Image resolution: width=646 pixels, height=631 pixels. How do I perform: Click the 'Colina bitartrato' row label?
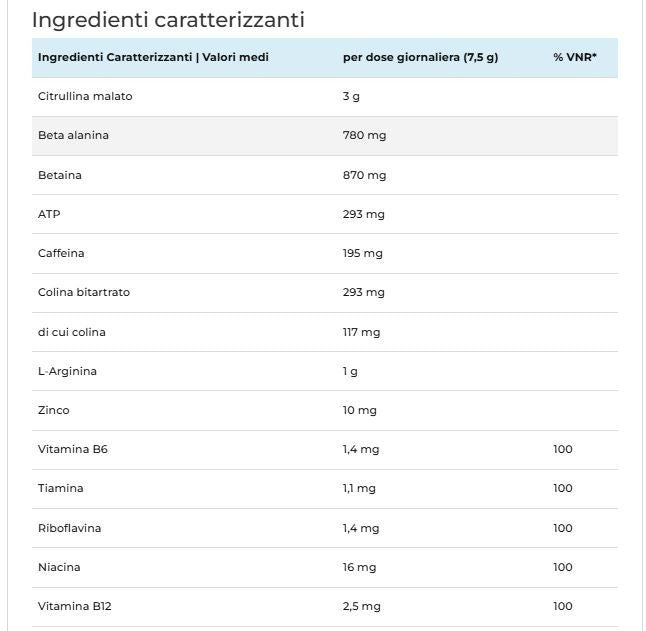coord(84,292)
